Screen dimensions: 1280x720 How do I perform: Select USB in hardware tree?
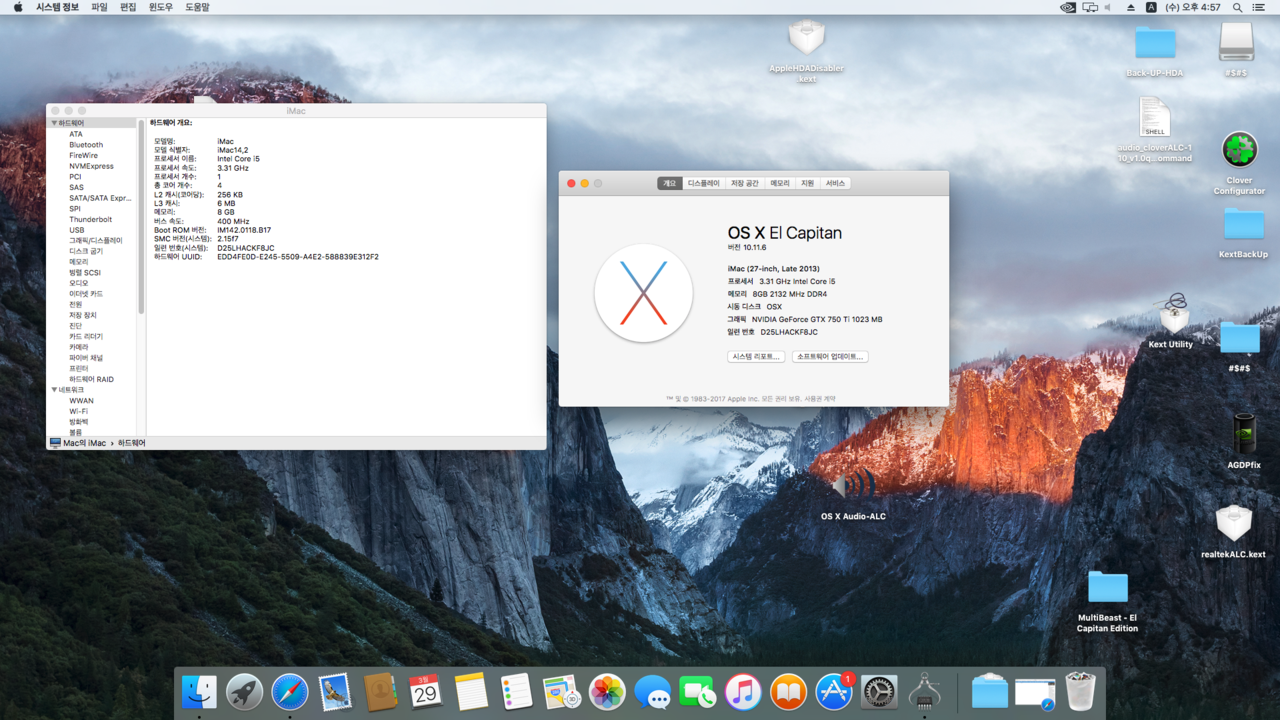[76, 230]
